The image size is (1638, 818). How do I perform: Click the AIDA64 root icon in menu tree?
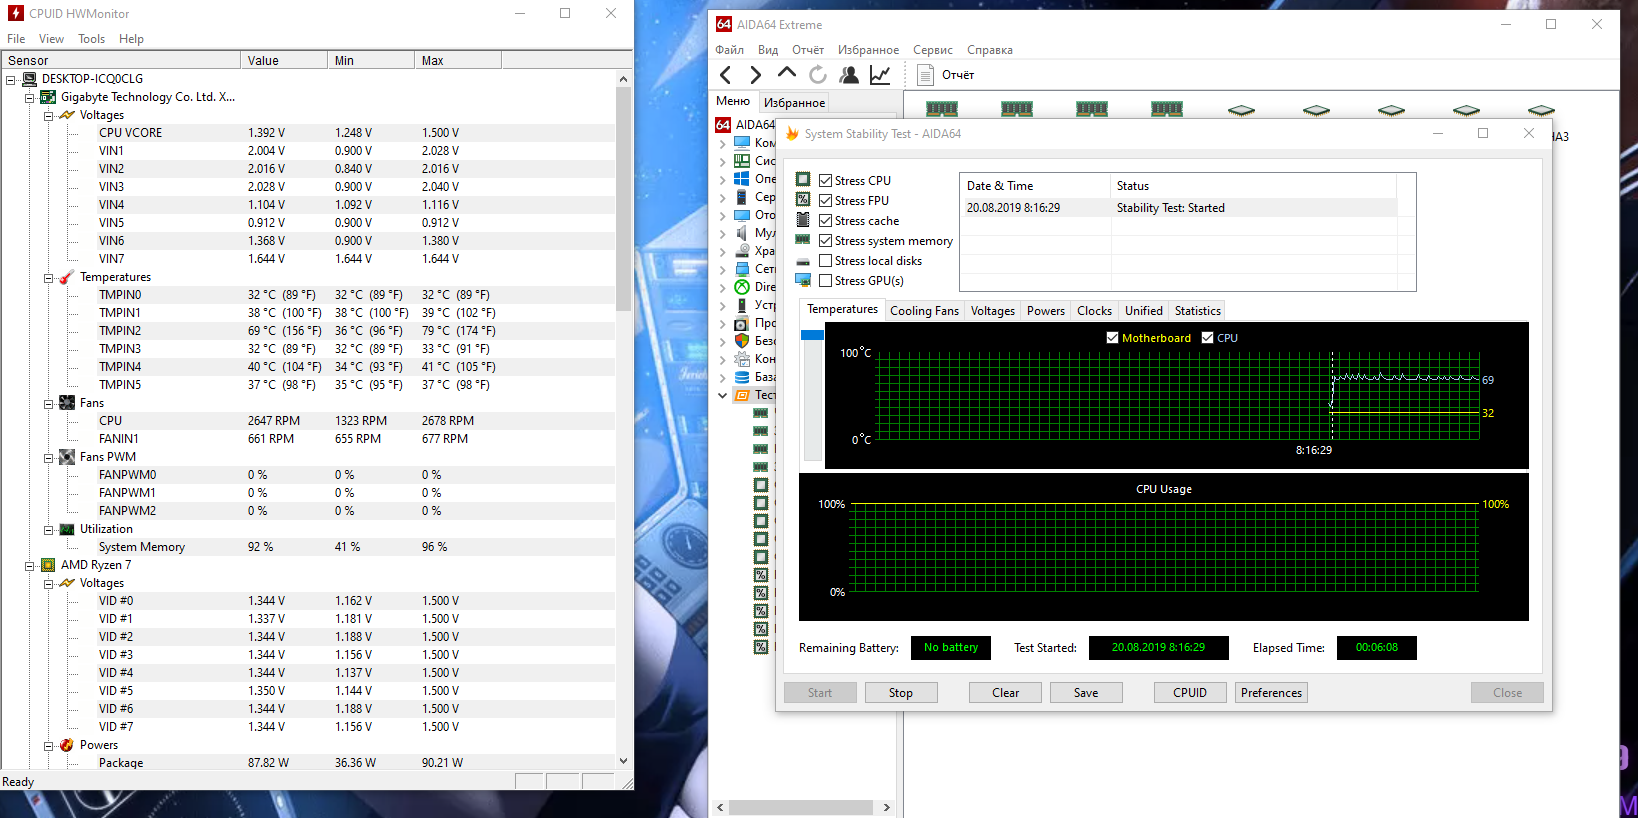click(723, 125)
